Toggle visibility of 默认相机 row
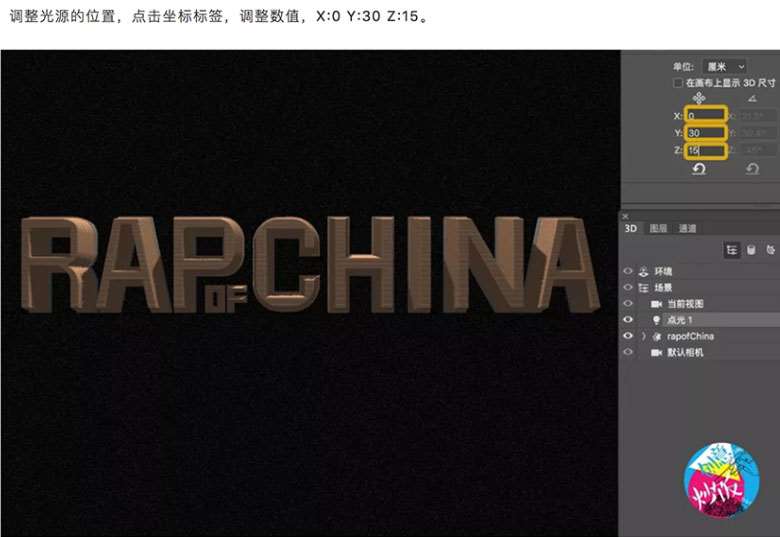780x537 pixels. (628, 352)
